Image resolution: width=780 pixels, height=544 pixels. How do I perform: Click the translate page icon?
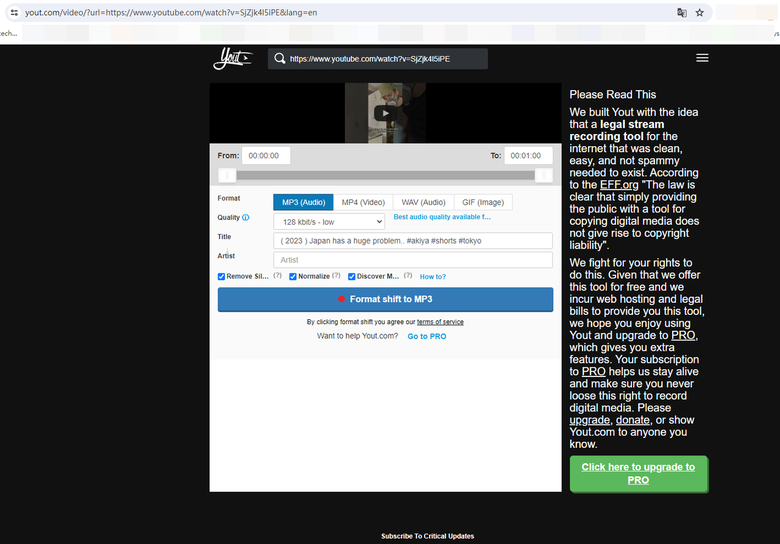pos(682,12)
